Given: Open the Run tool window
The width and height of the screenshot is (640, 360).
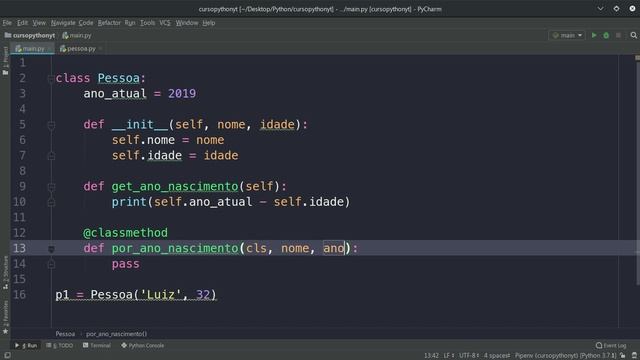Looking at the screenshot, I should (26, 345).
